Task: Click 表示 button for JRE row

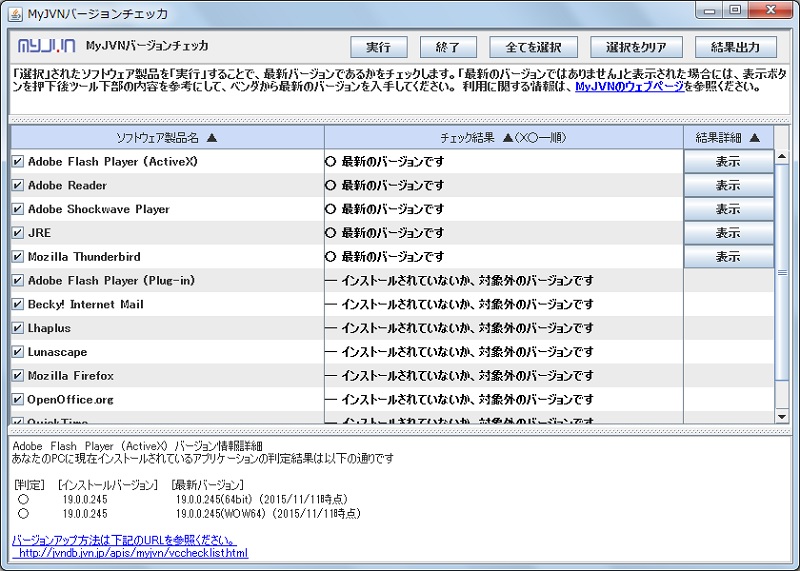Action: pyautogui.click(x=728, y=233)
